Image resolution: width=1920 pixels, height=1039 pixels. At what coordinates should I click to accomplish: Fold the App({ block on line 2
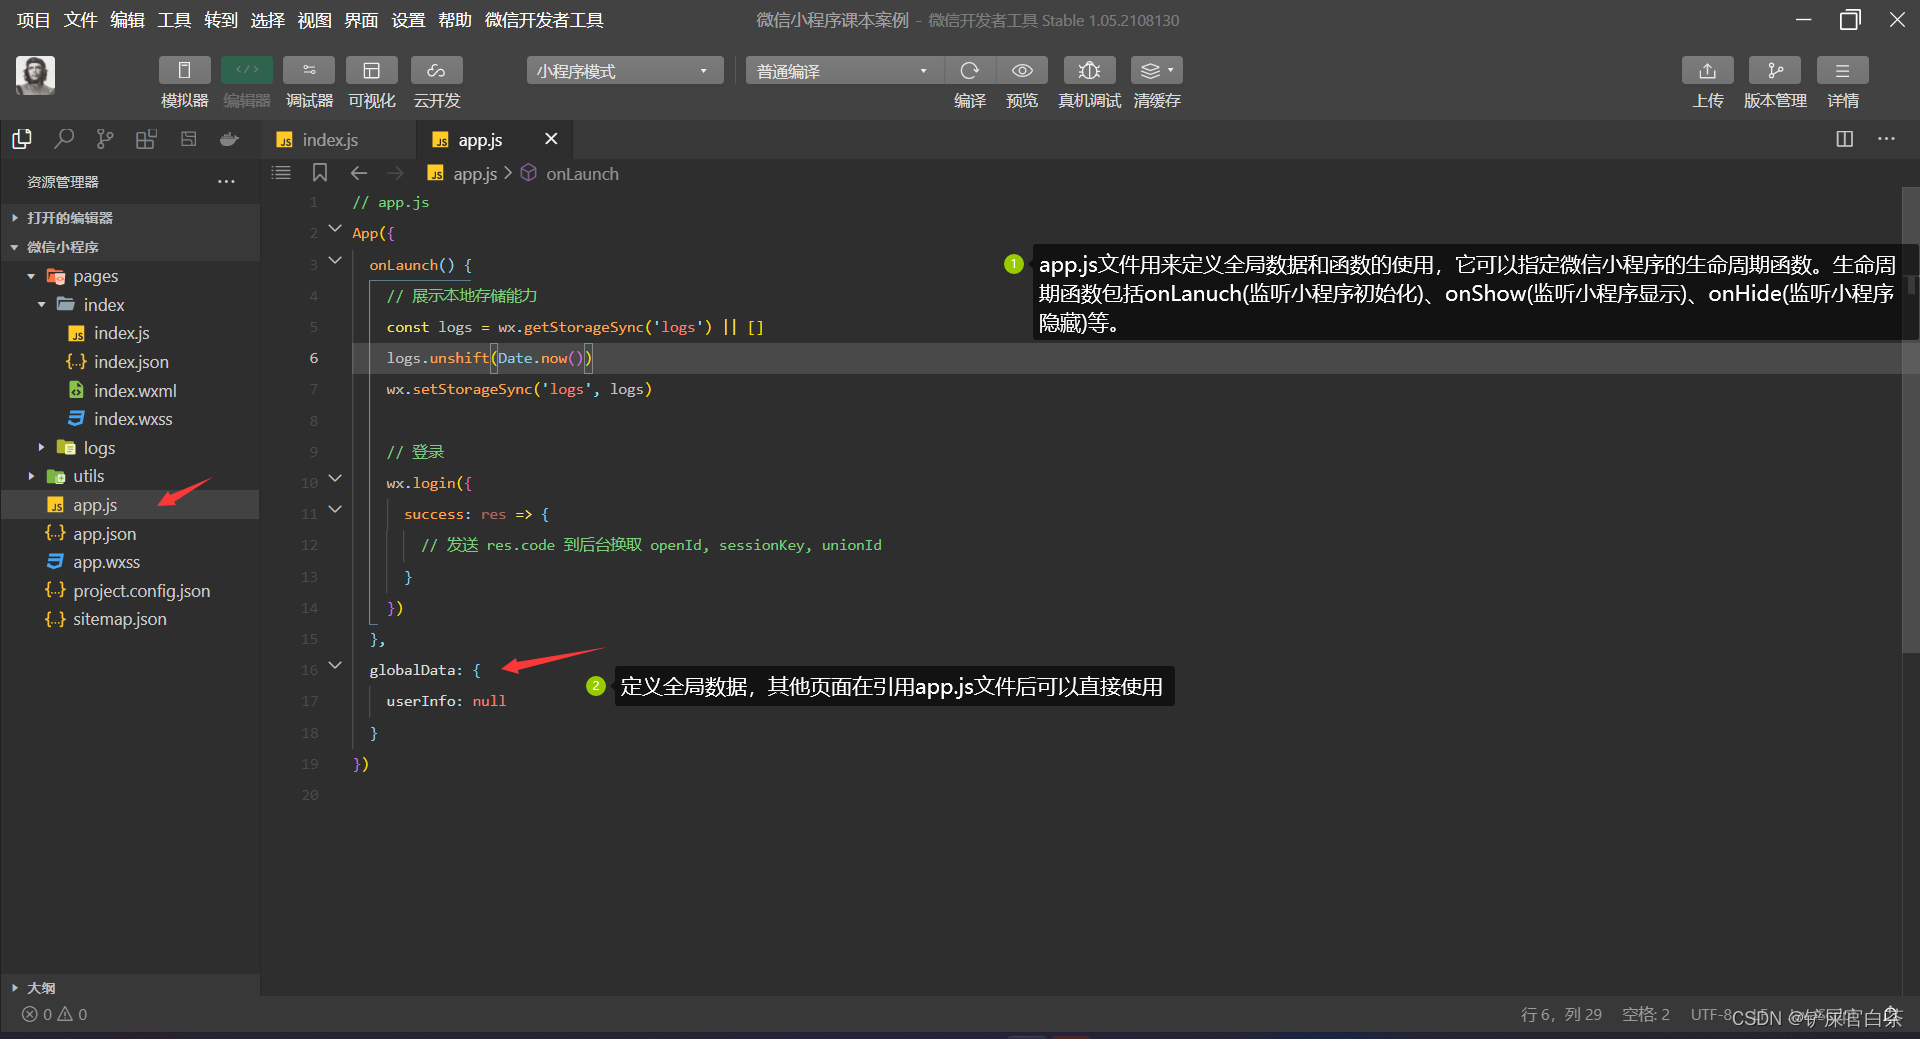(335, 229)
